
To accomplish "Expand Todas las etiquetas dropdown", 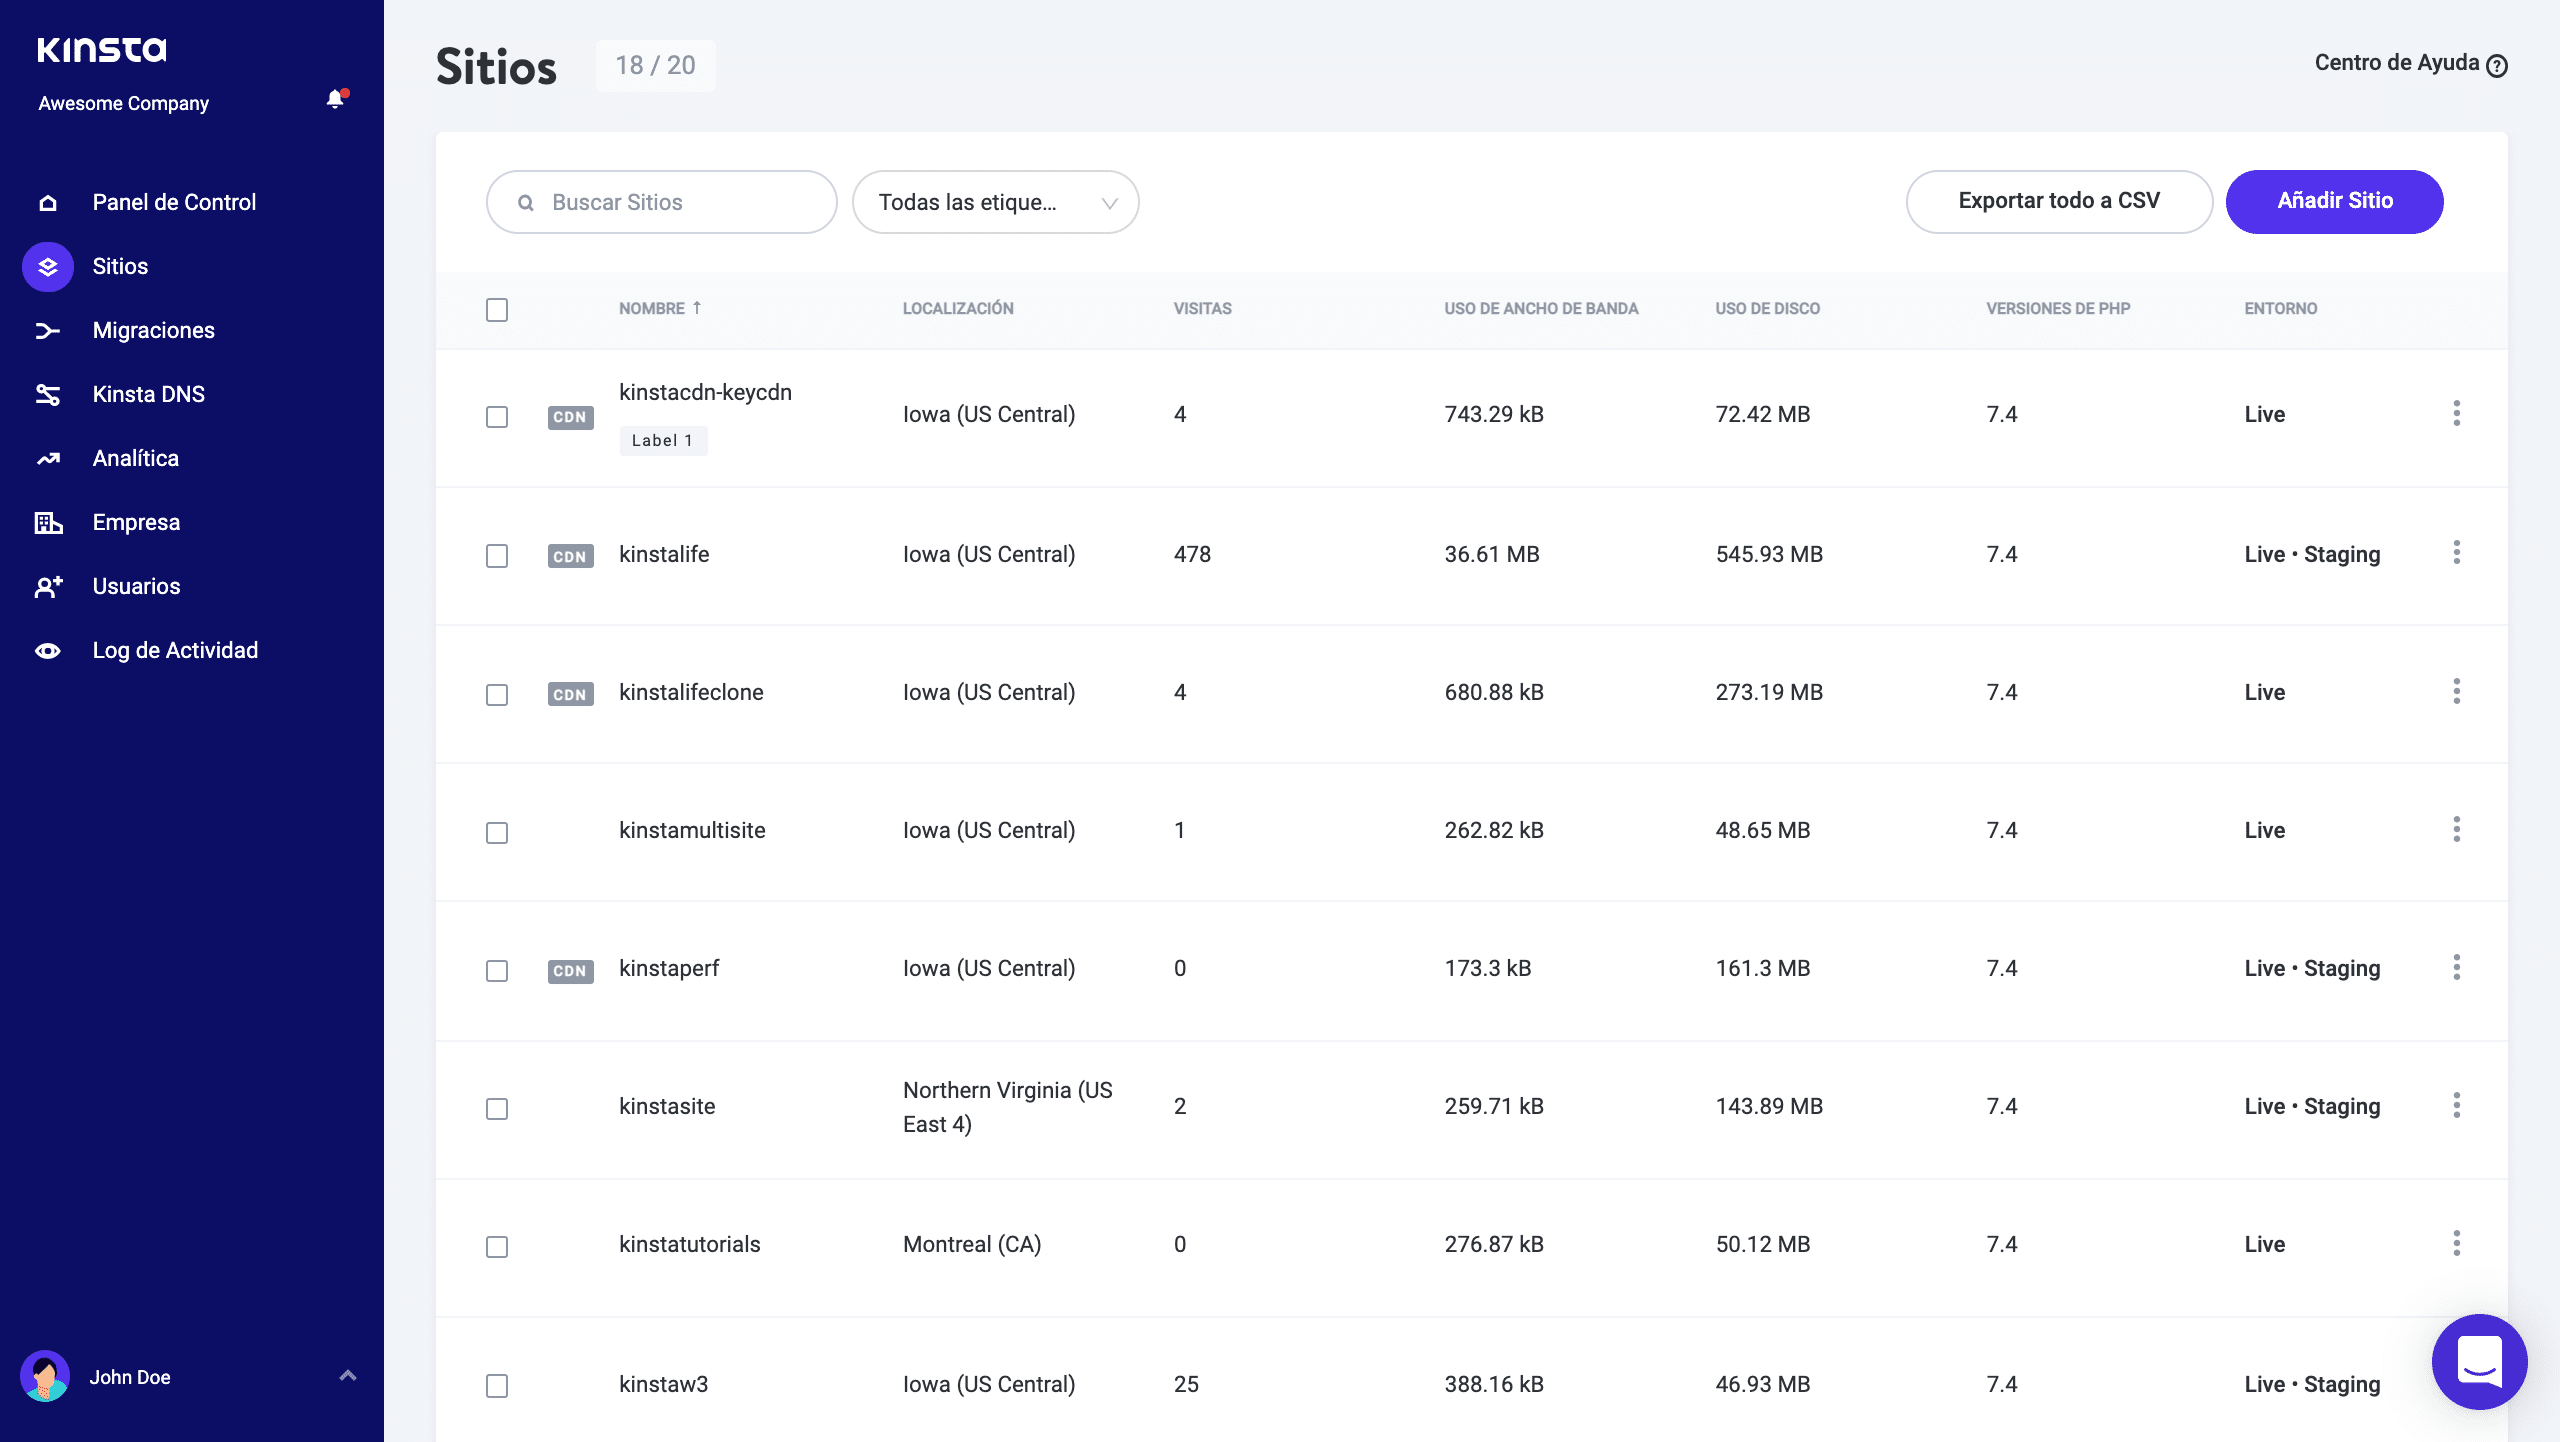I will [995, 200].
